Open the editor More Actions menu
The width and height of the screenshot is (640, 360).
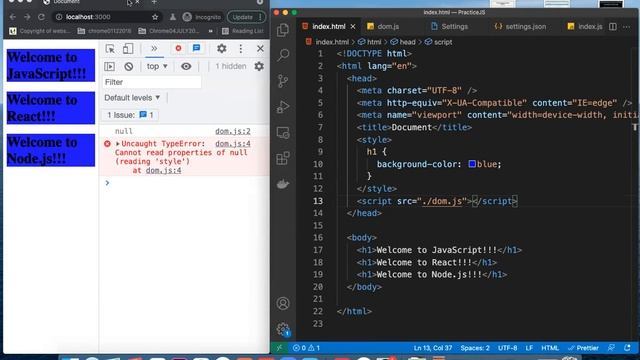[627, 27]
